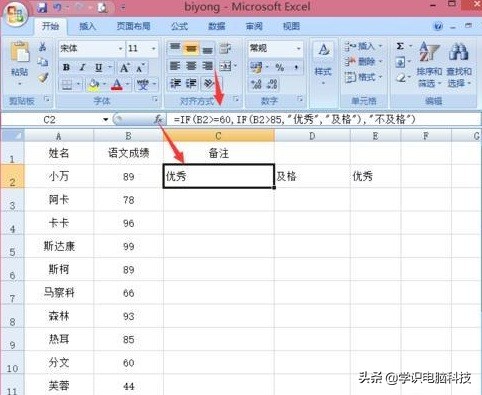Apply cell borders icon
Screen dimensions: 482x395
(67, 85)
